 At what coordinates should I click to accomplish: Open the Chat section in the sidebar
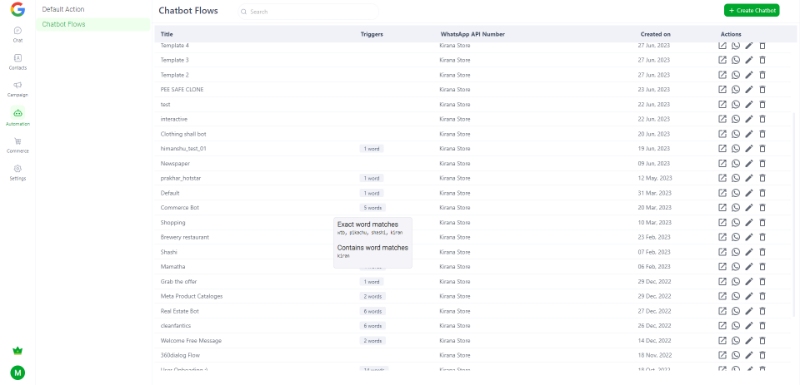(x=17, y=34)
